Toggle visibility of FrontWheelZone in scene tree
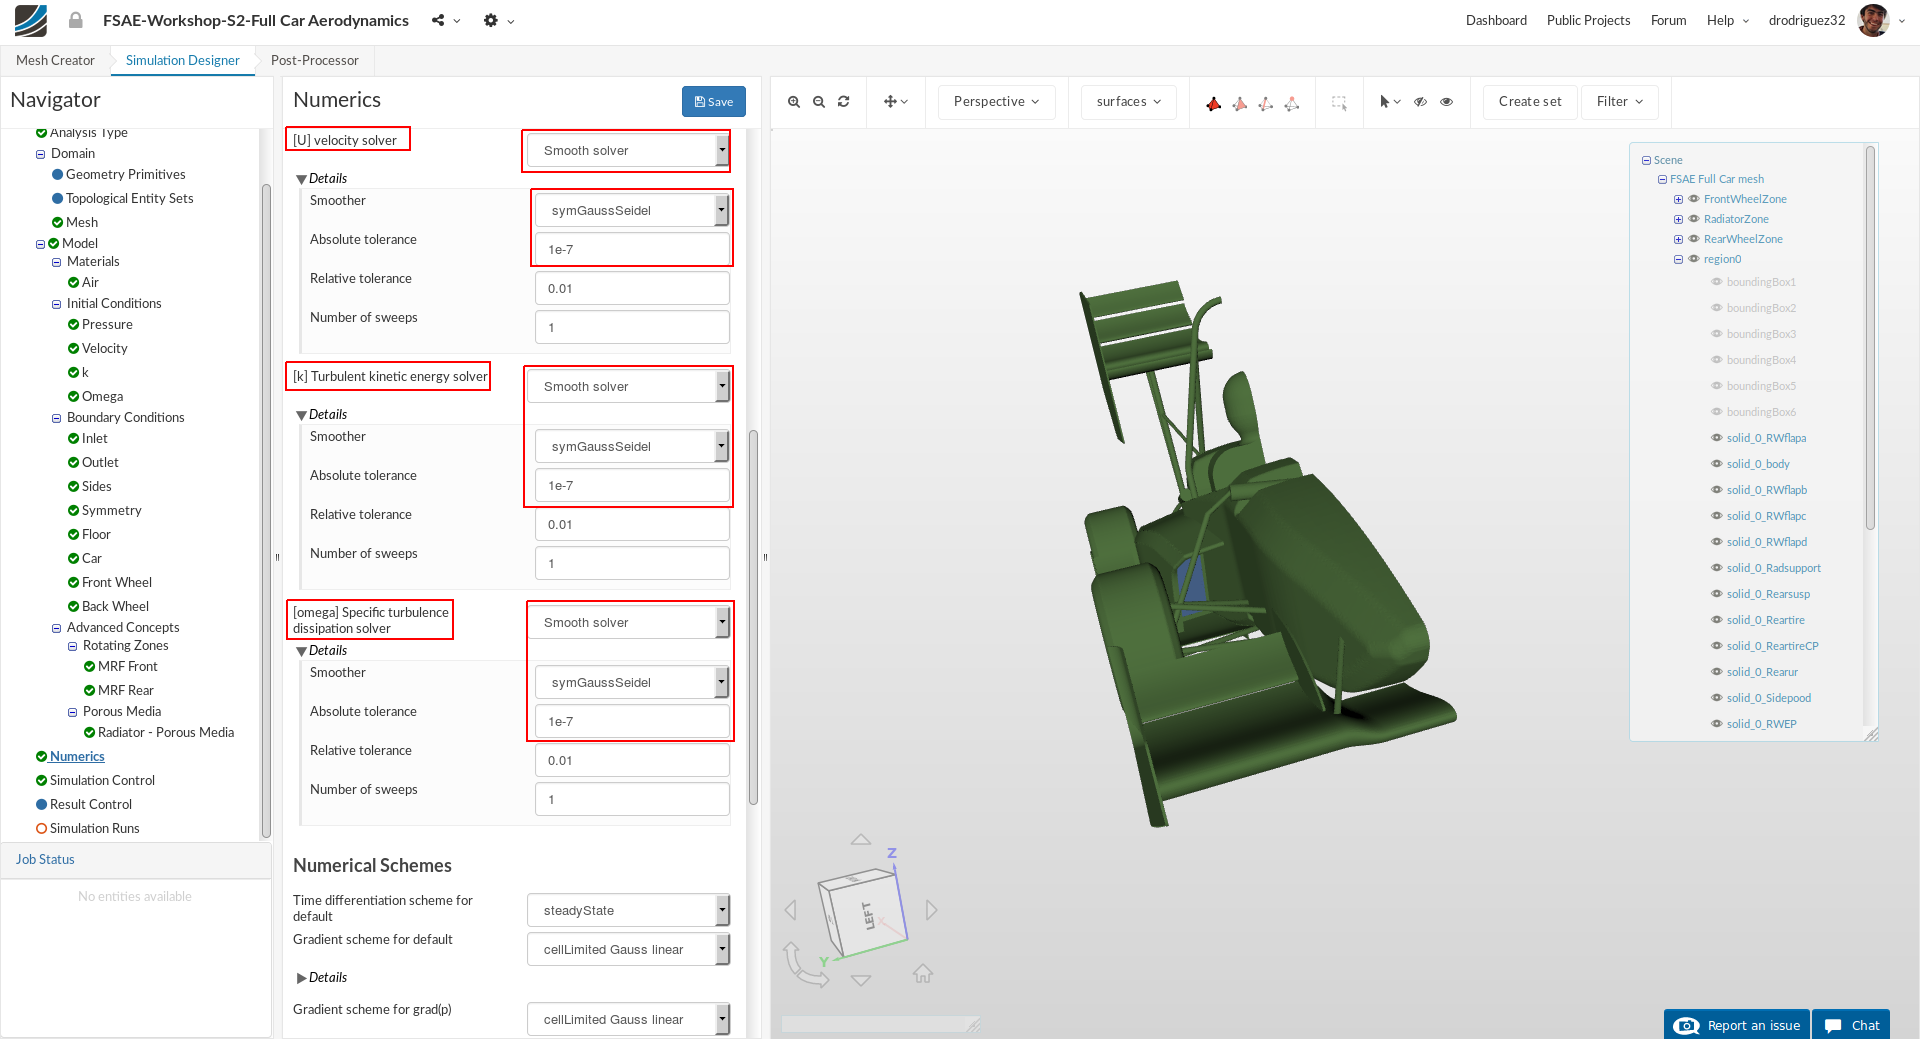Image resolution: width=1920 pixels, height=1039 pixels. (x=1694, y=199)
